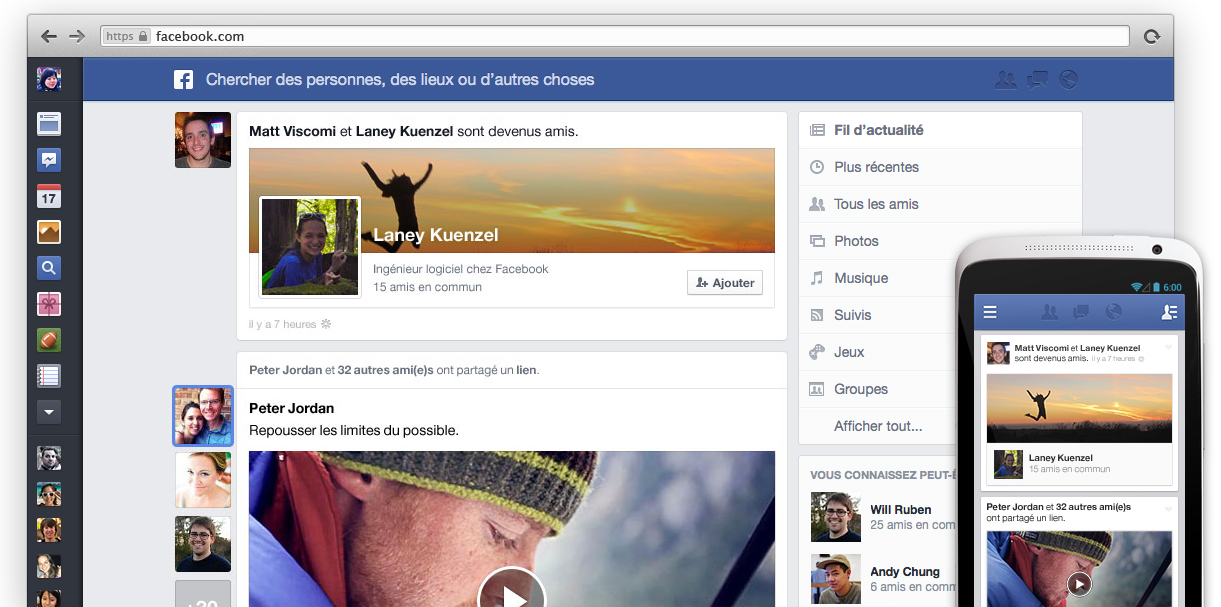Click the search field 'Chercher des personnes'
This screenshot has width=1221, height=607.
(x=400, y=80)
